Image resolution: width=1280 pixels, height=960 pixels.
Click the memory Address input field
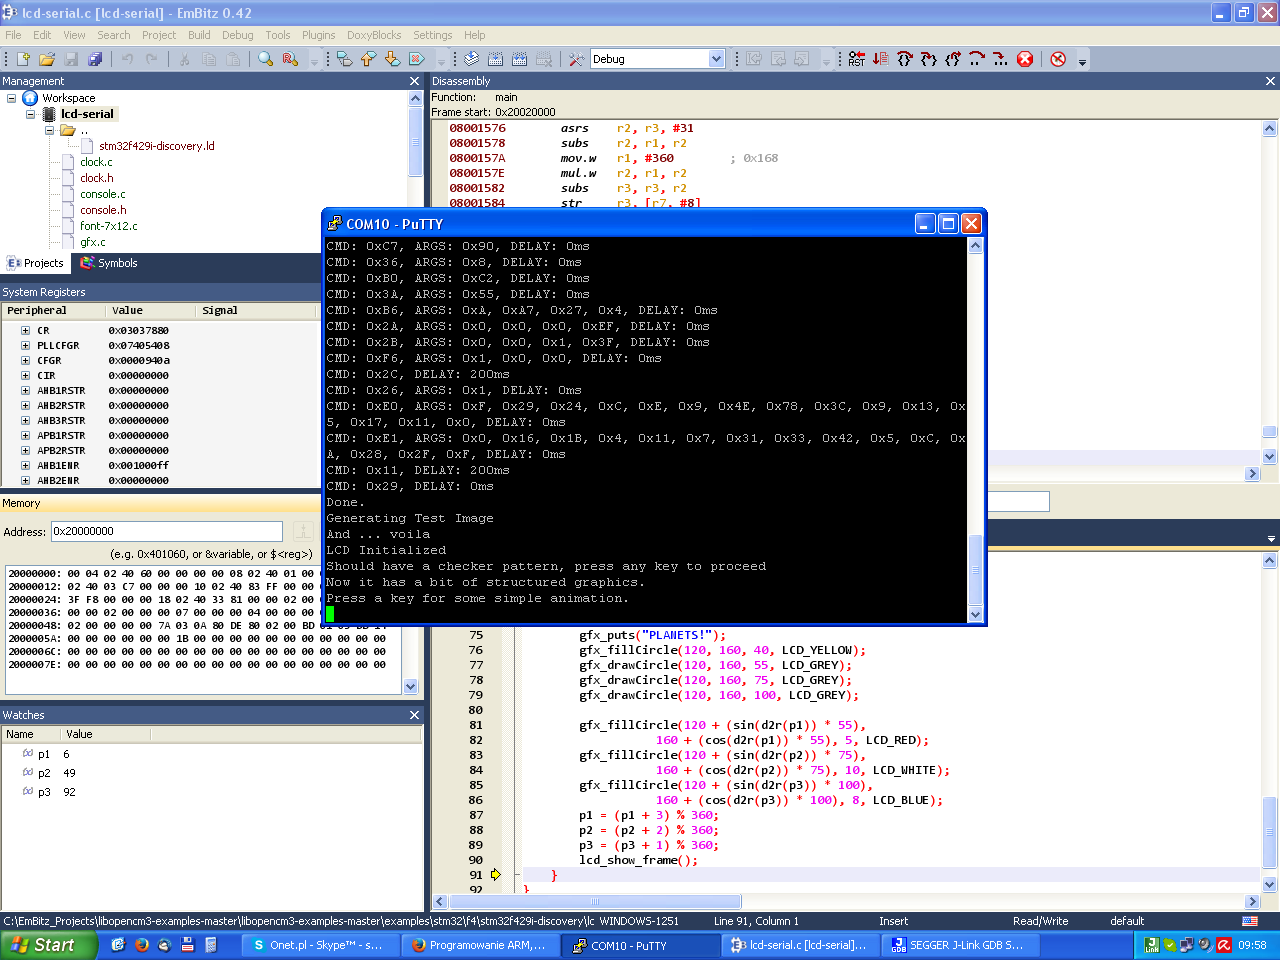point(167,531)
